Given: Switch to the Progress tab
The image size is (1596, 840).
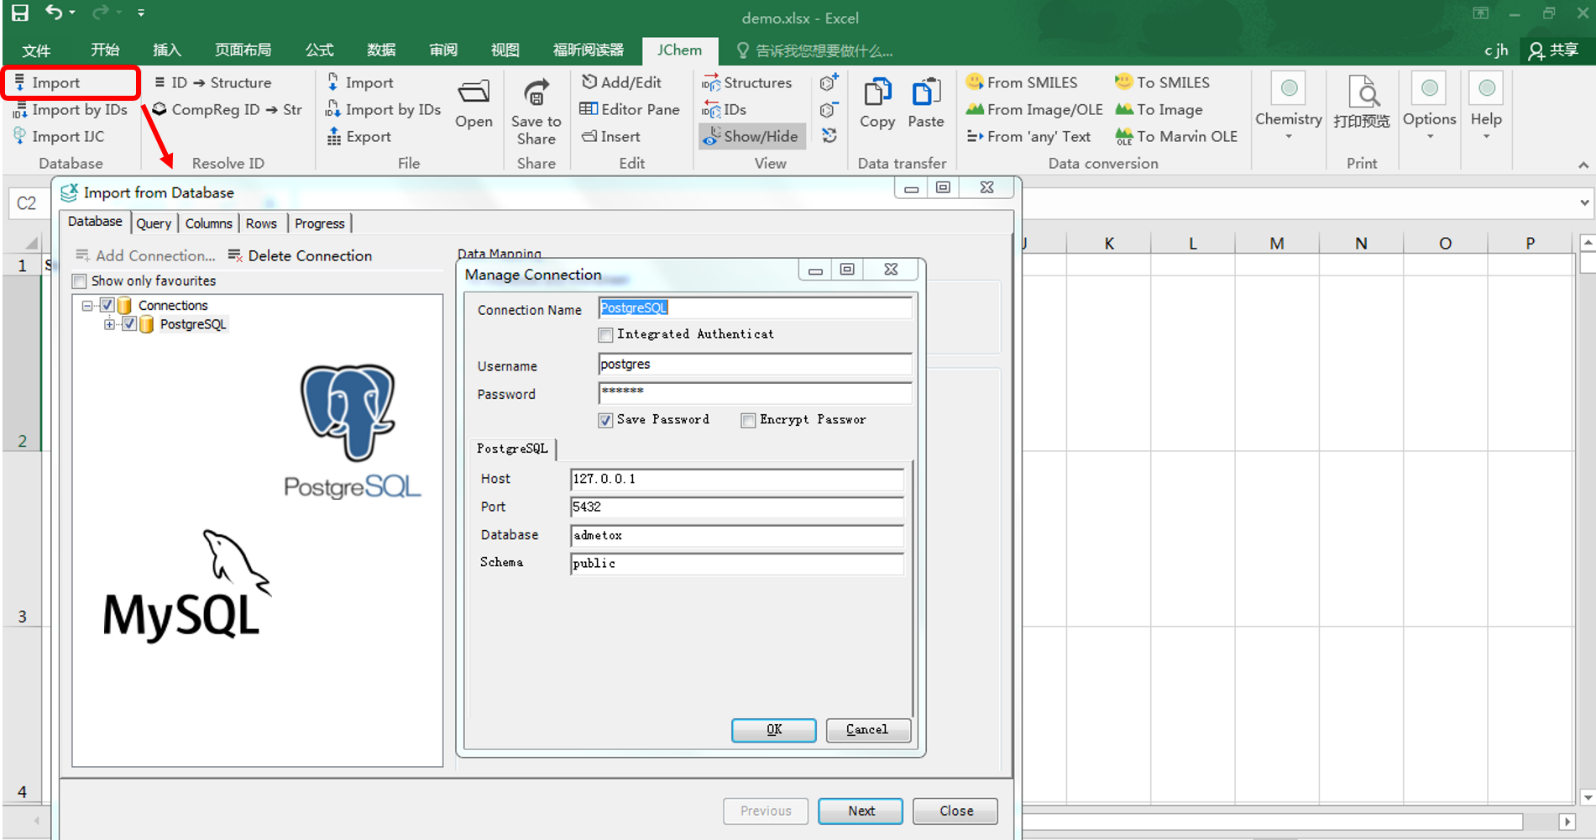Looking at the screenshot, I should (x=320, y=223).
